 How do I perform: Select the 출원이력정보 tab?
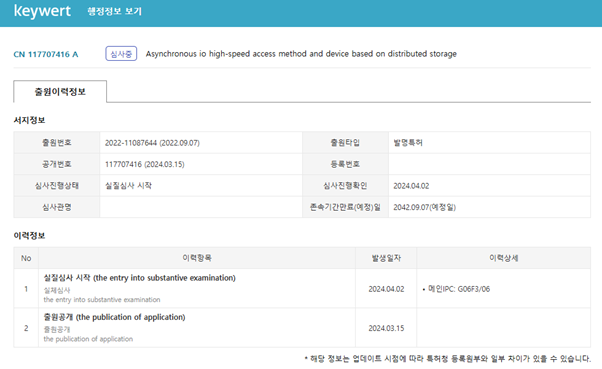click(x=60, y=91)
